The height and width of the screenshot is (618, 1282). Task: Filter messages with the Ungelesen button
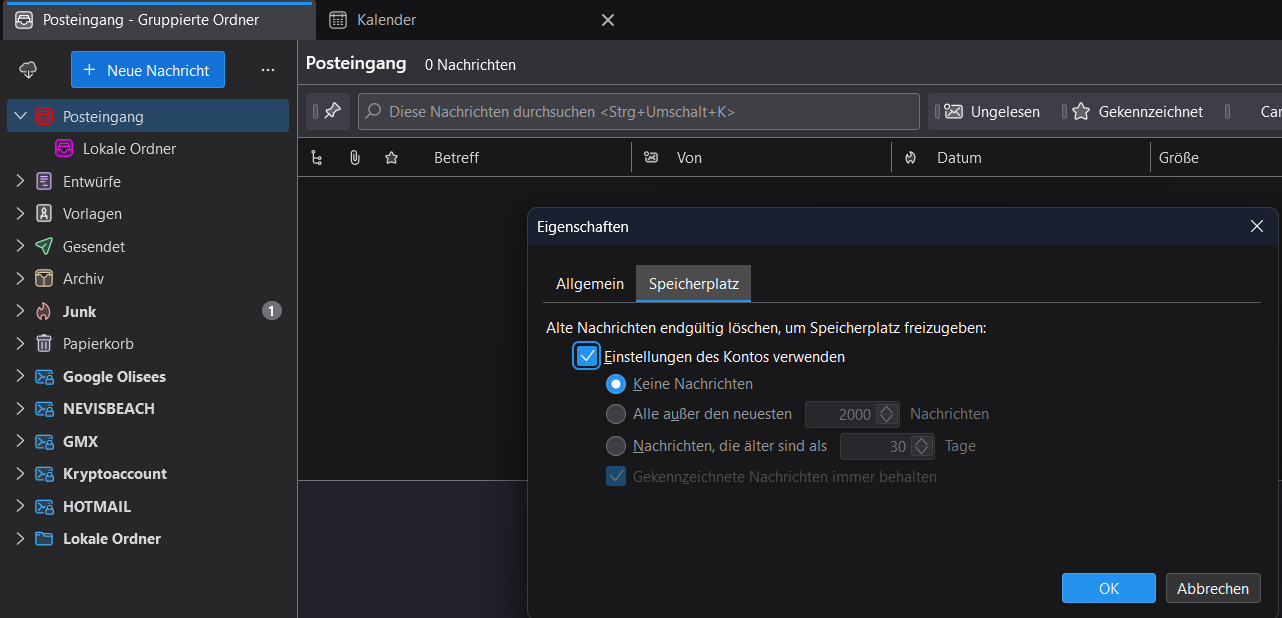[x=994, y=112]
